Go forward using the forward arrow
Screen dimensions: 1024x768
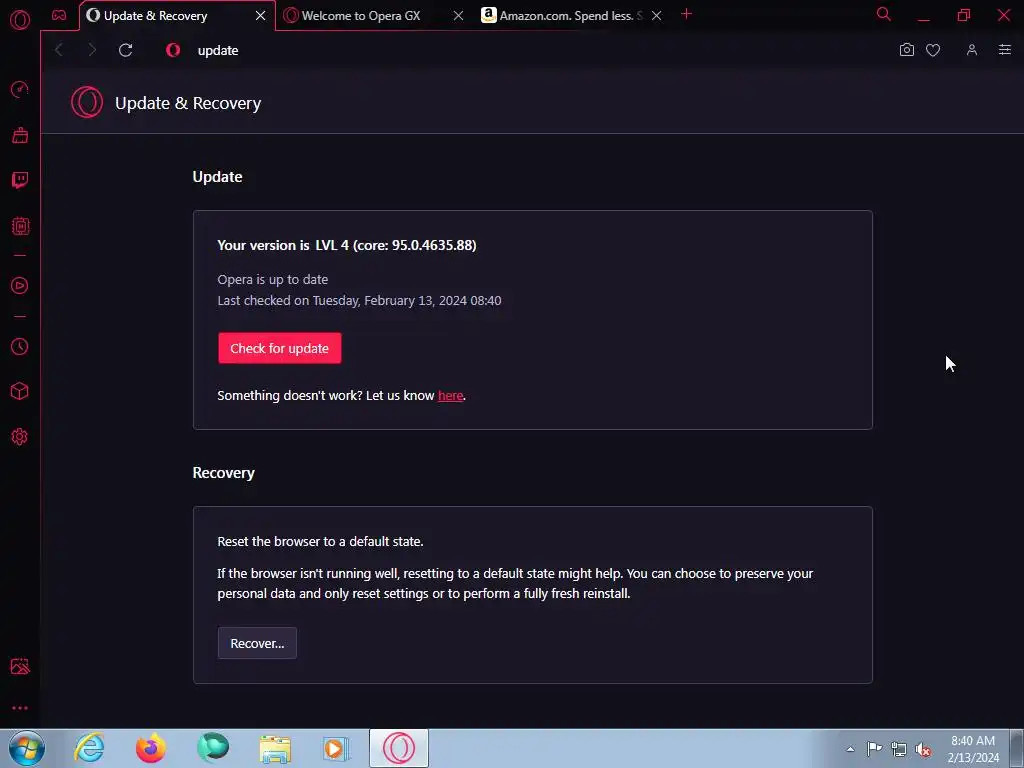[92, 50]
